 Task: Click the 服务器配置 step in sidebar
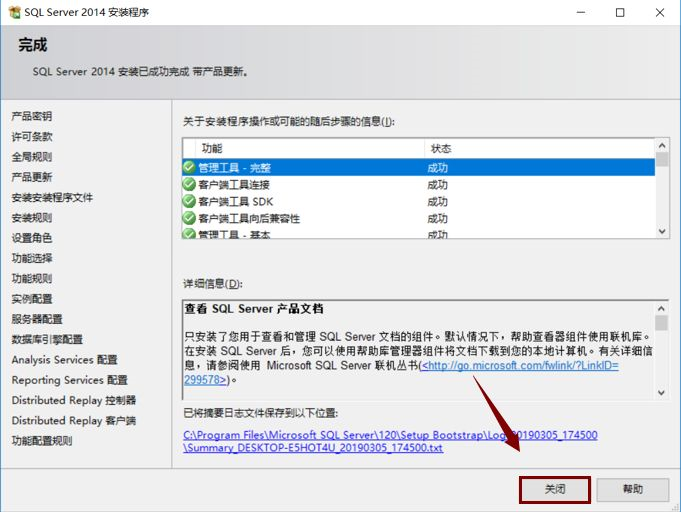[x=37, y=319]
